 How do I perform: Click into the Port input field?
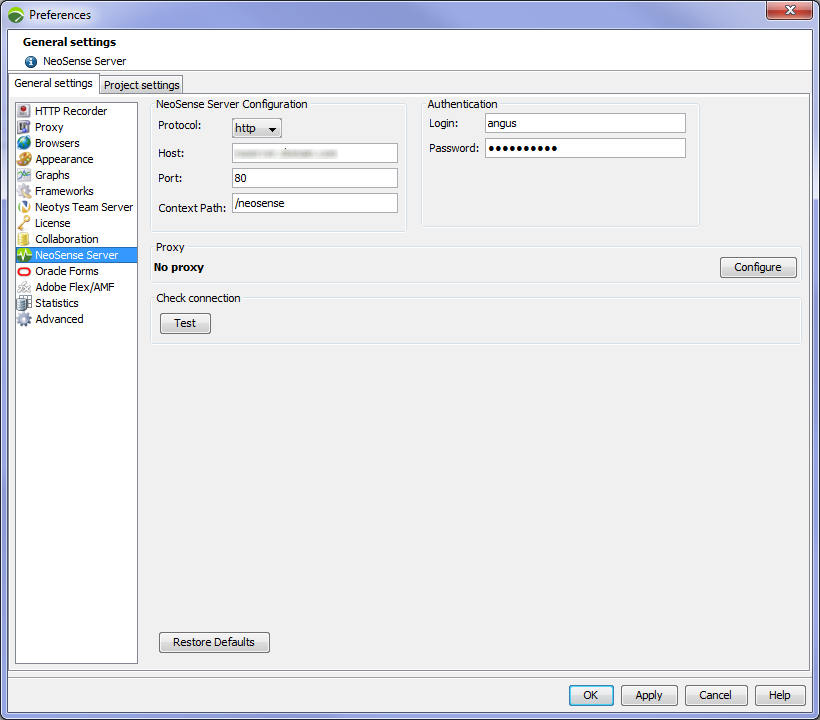(314, 178)
